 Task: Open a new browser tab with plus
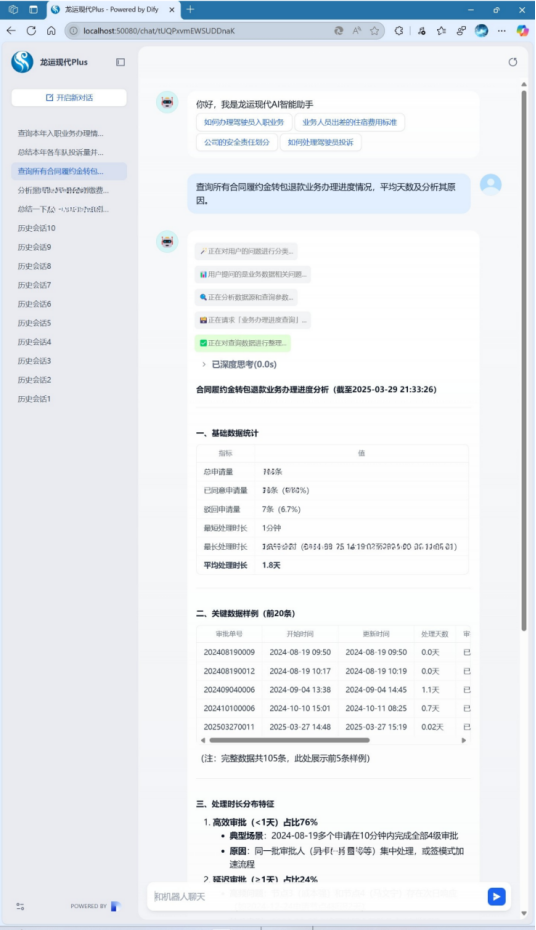pos(190,9)
